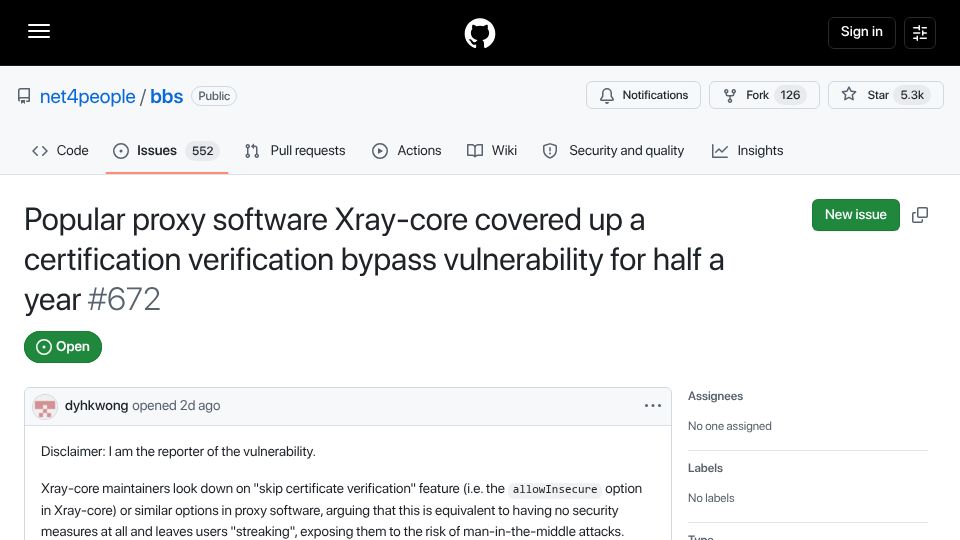Open dyhkwong user profile link
This screenshot has width=960, height=540.
pyautogui.click(x=96, y=405)
